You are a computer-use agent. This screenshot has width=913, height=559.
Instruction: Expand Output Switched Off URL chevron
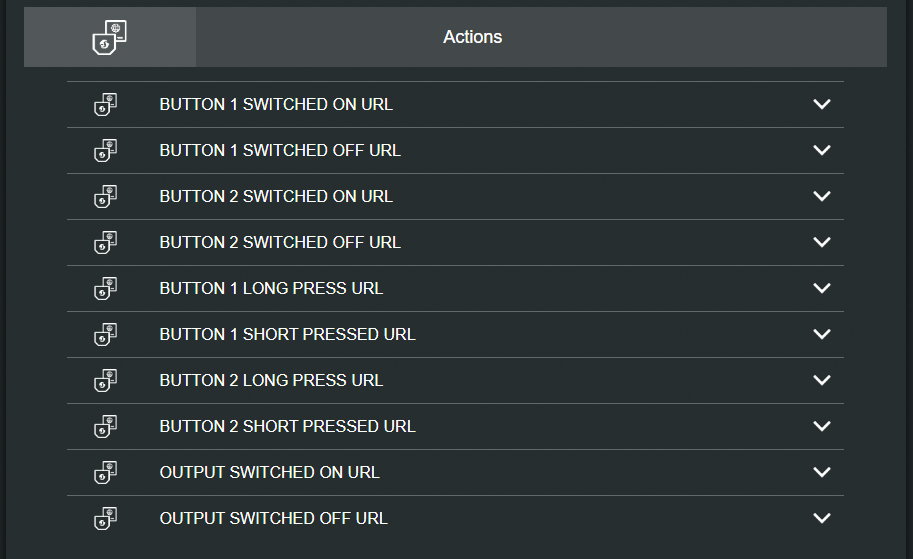822,518
